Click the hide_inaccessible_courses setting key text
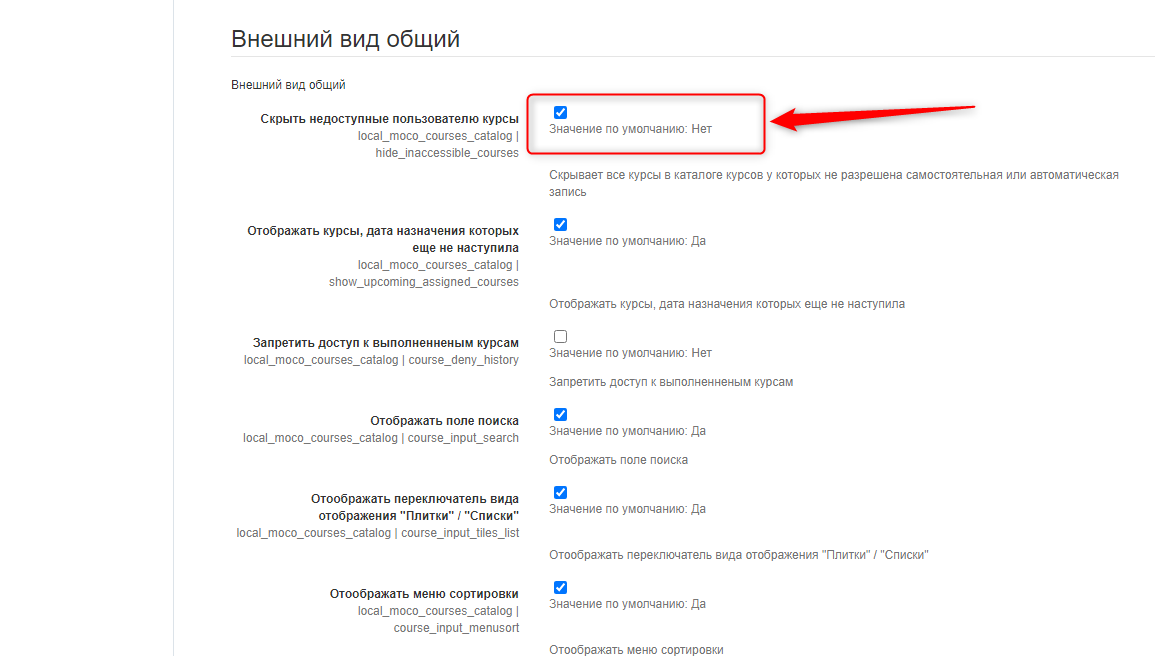 [x=447, y=153]
